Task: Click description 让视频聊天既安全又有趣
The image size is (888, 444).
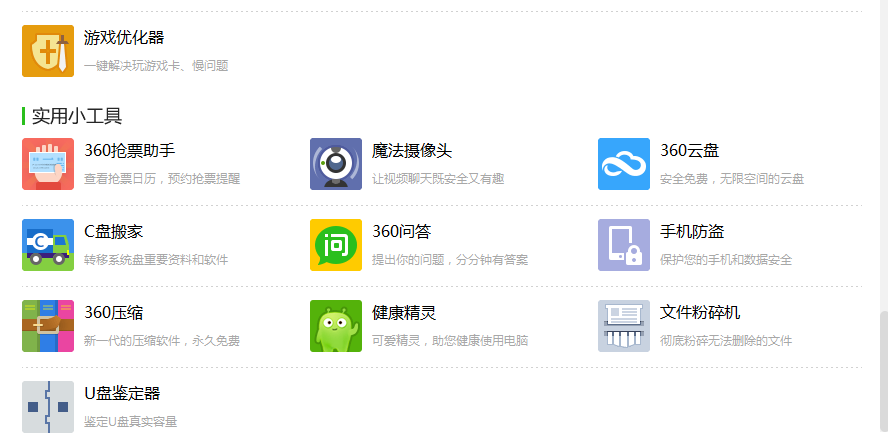Action: click(x=438, y=179)
